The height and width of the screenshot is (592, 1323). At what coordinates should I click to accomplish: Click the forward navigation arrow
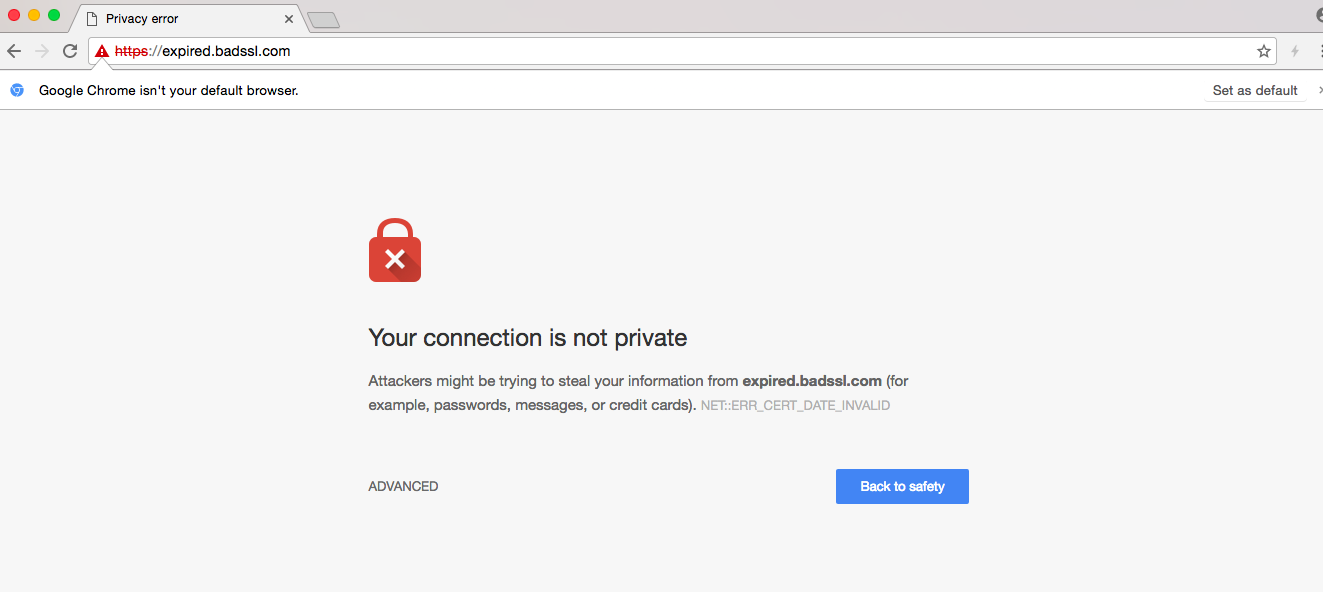tap(42, 51)
